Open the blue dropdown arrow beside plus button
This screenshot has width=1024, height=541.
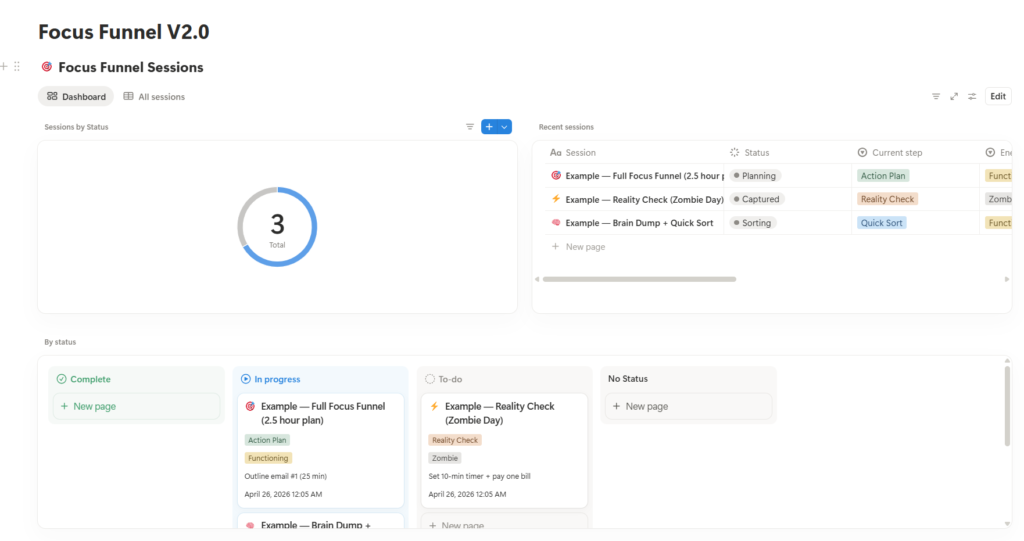[505, 127]
